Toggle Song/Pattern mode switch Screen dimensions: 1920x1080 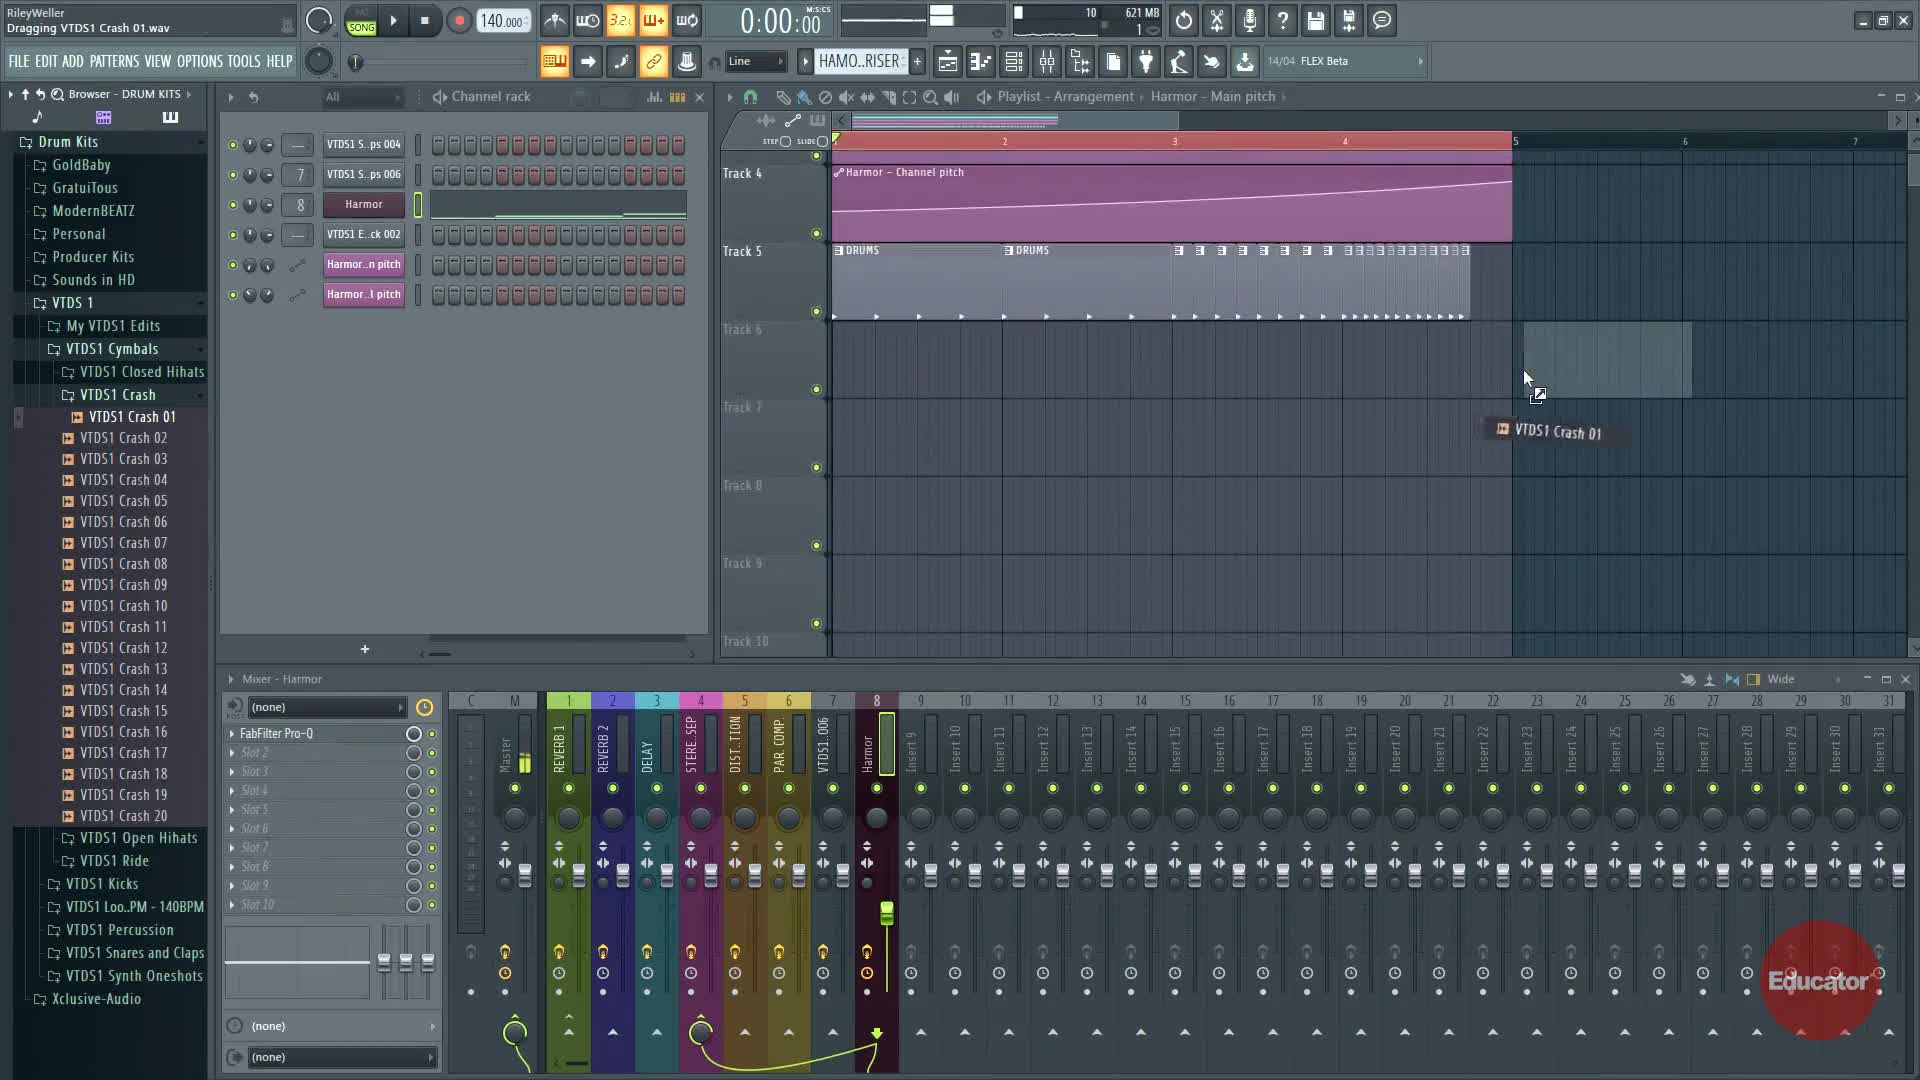click(361, 21)
